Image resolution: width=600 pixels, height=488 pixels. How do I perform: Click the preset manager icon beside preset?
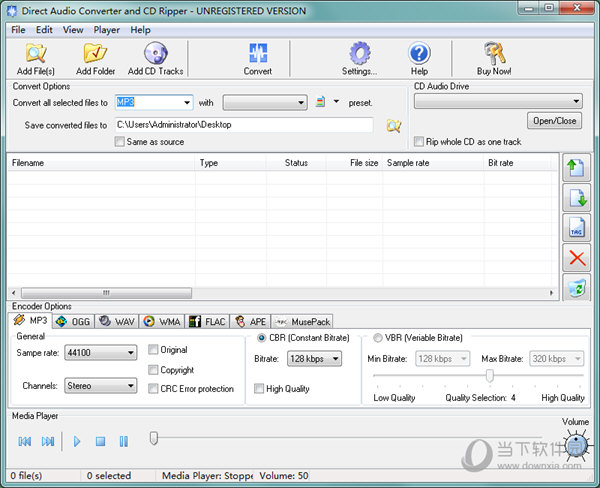(320, 102)
